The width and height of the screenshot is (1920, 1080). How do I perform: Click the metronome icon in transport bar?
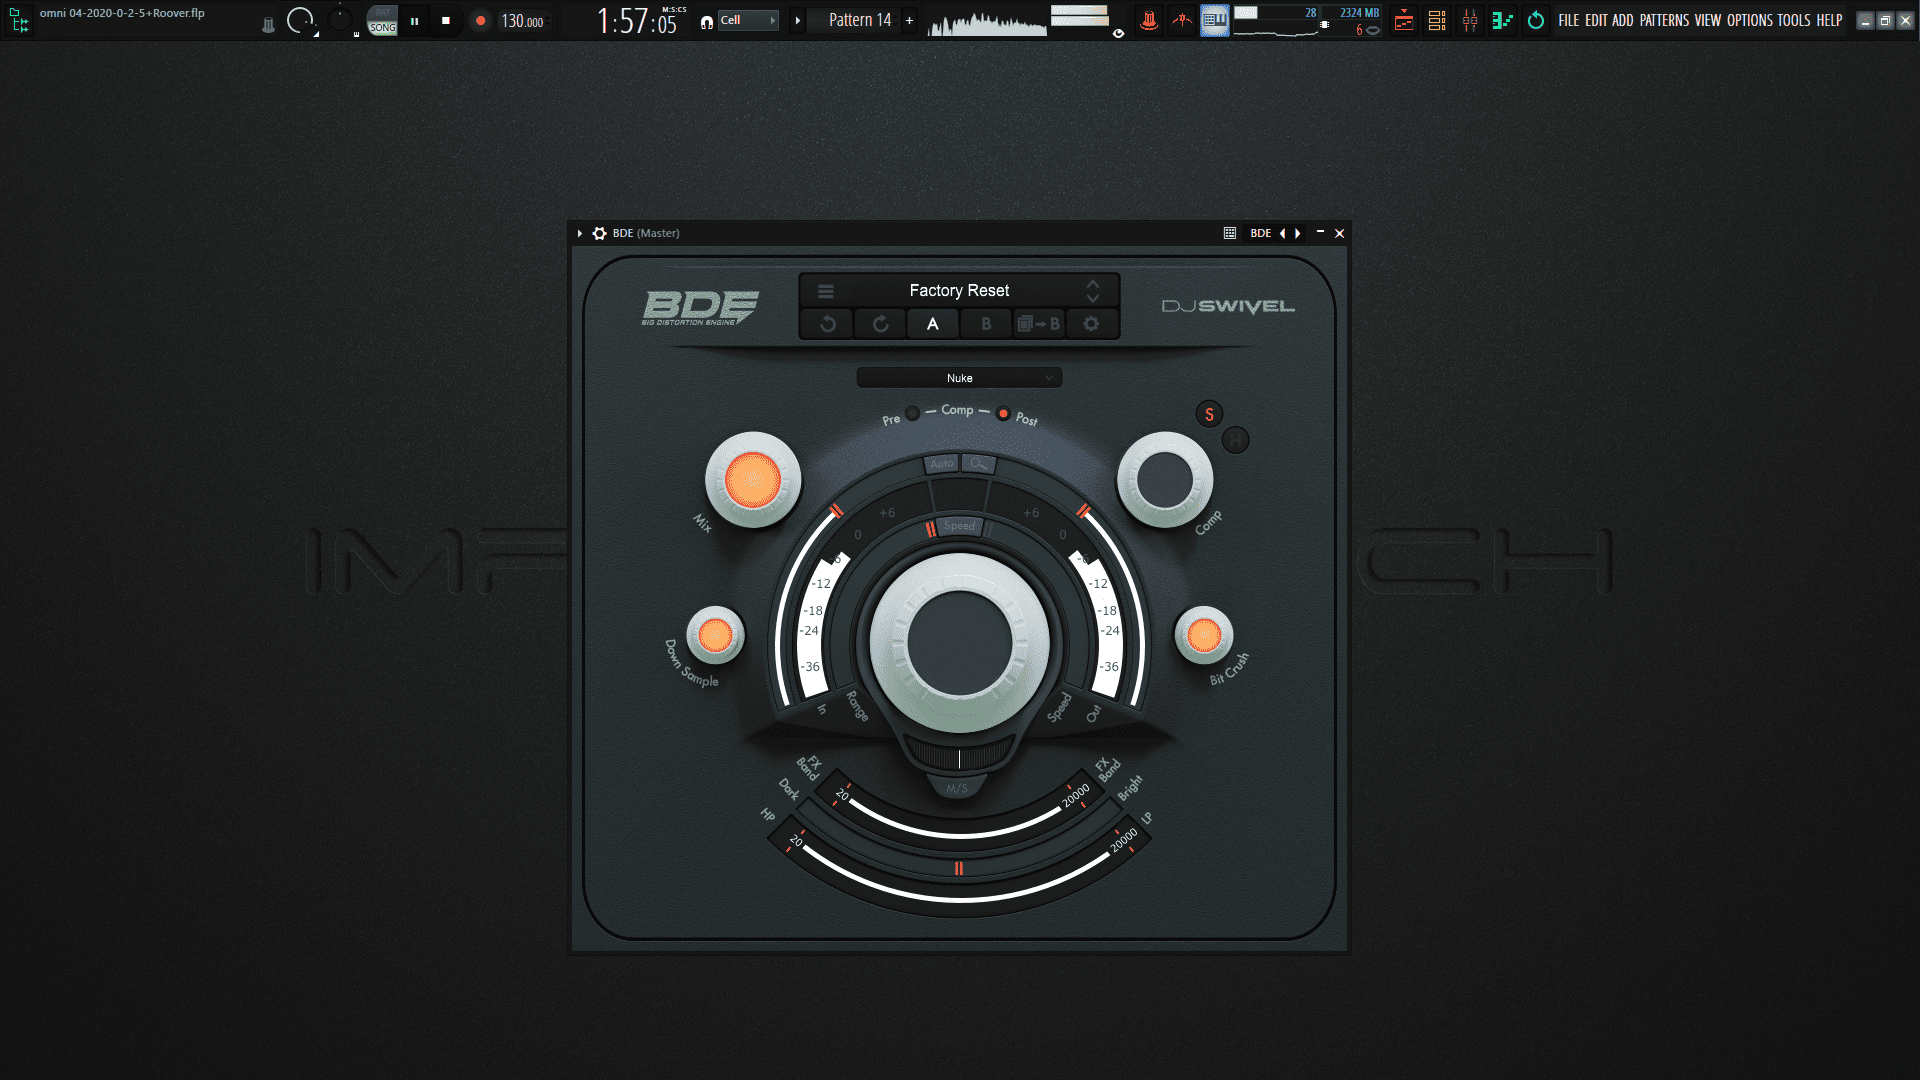268,24
